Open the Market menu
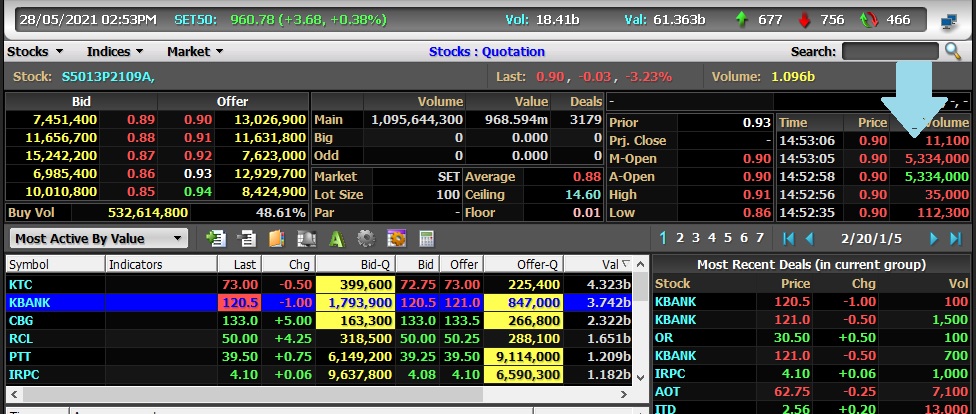Viewport: 976px width, 414px height. pos(195,51)
